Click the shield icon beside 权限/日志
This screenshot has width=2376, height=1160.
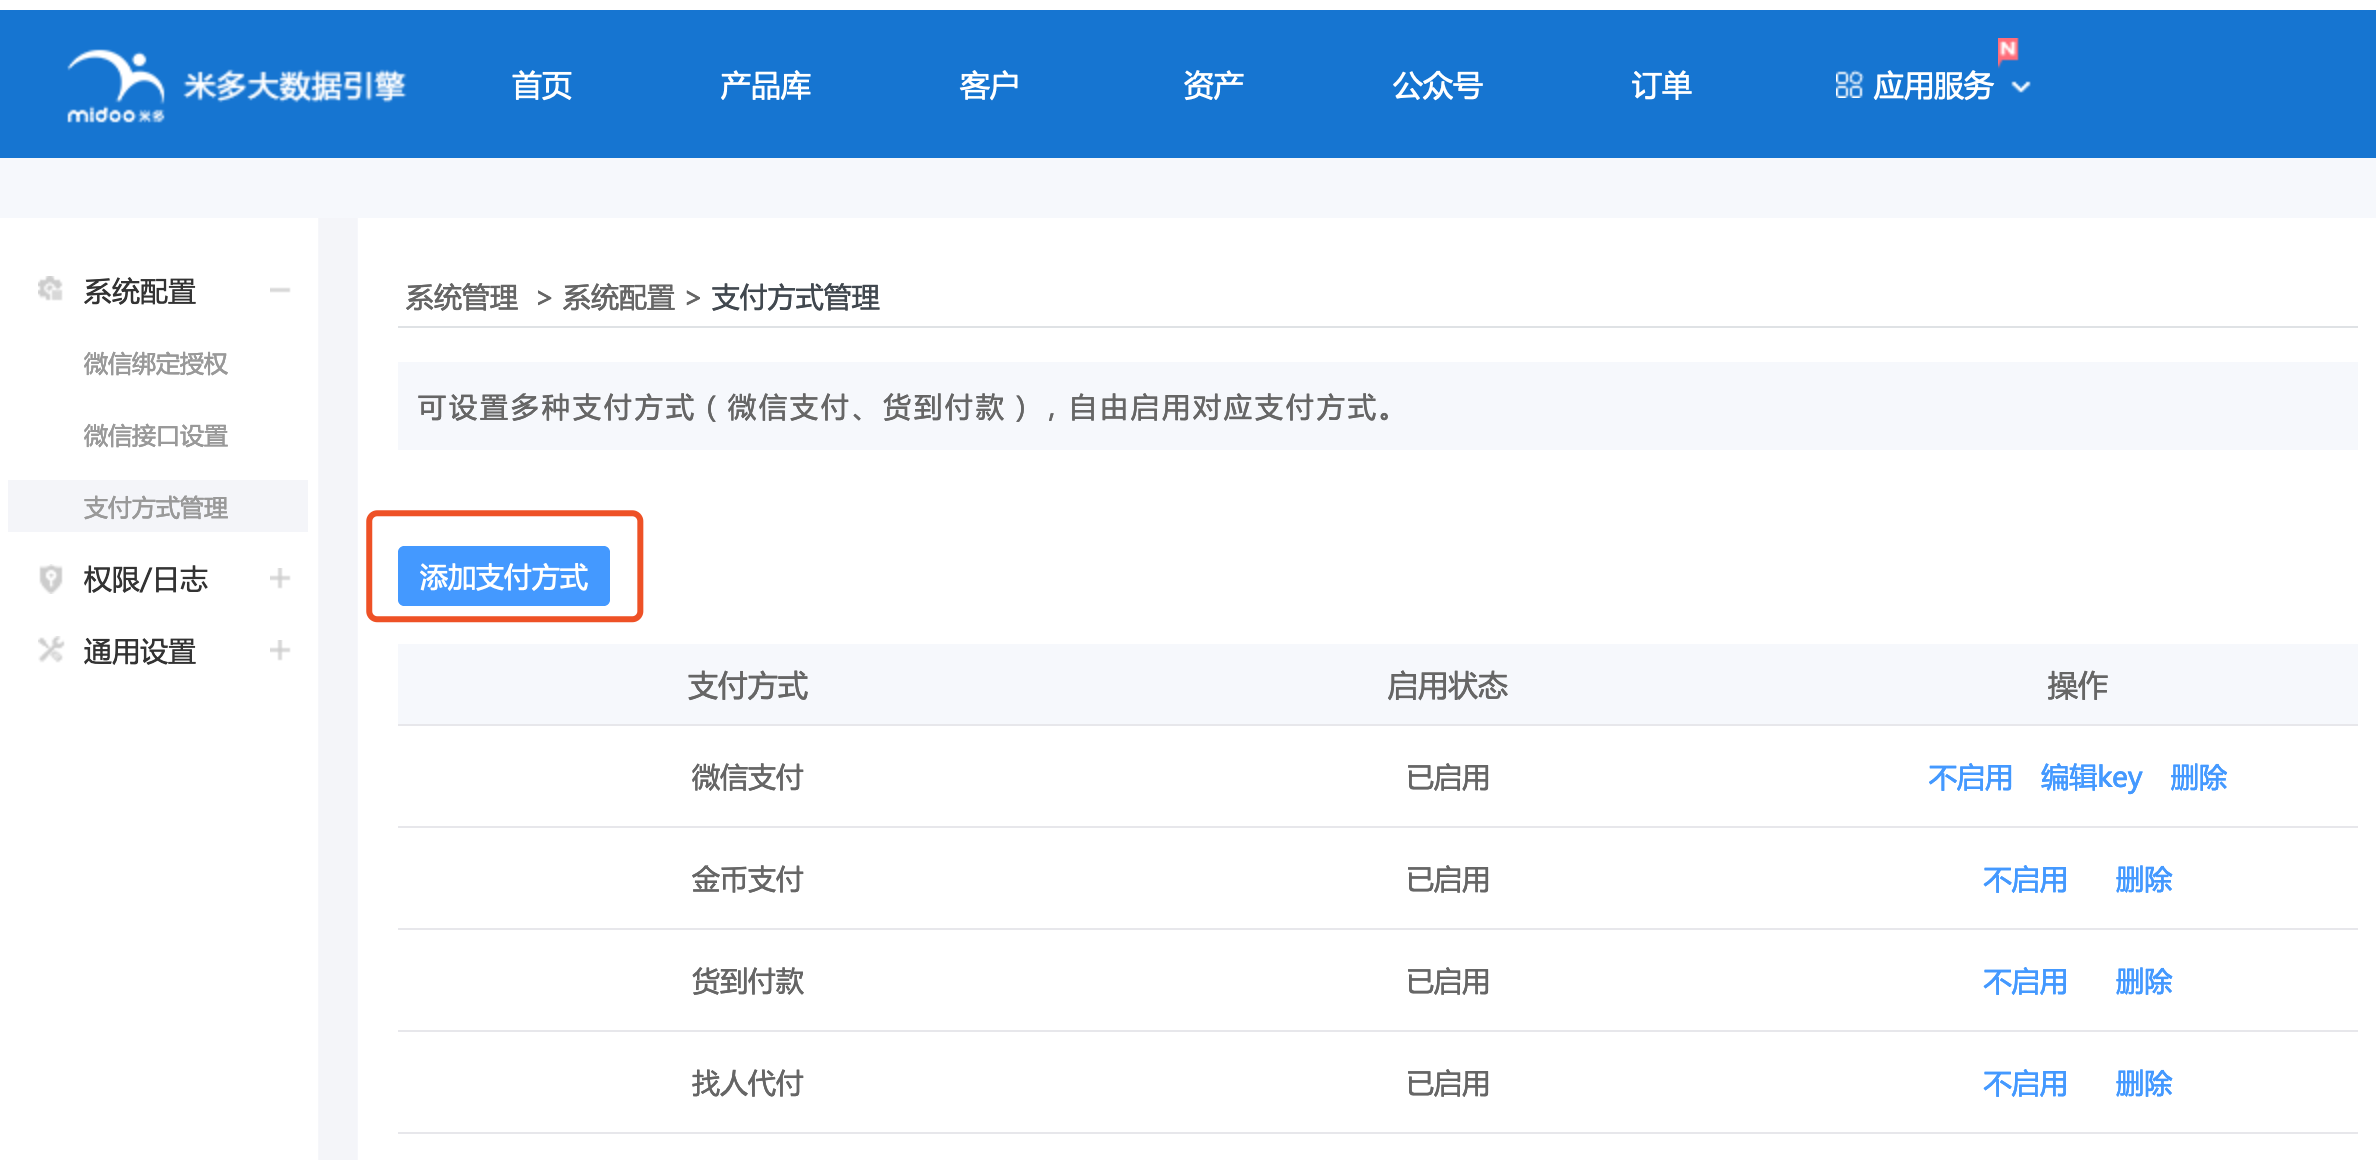50,578
